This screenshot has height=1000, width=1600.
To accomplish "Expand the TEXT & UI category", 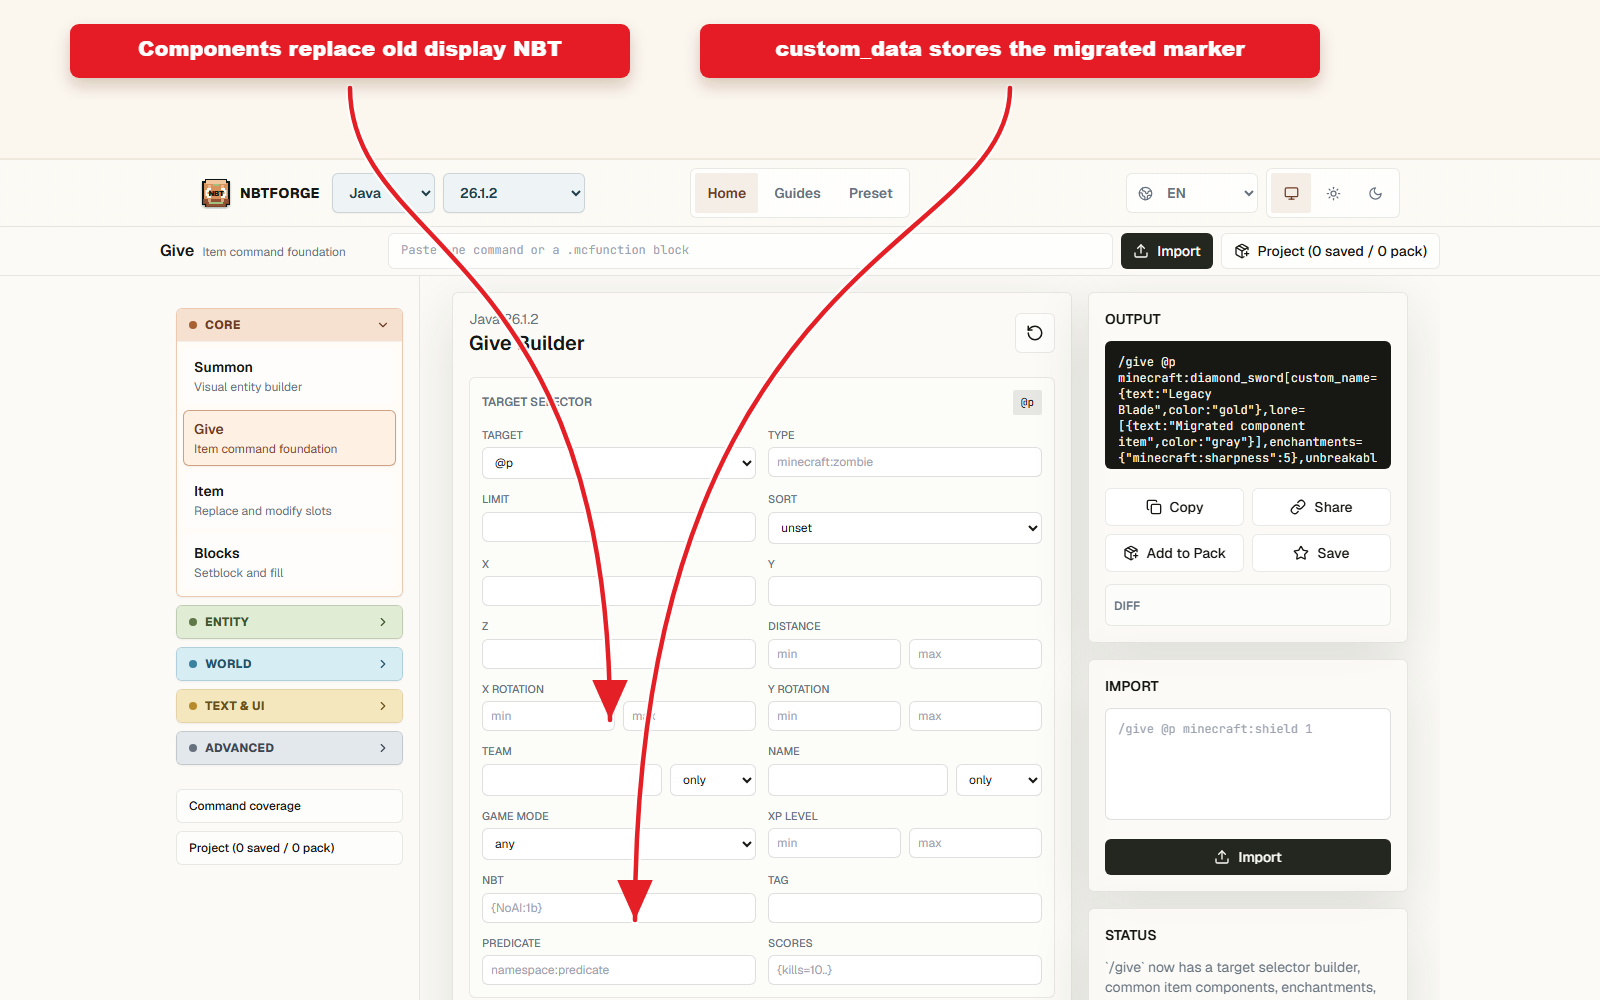I will [289, 706].
